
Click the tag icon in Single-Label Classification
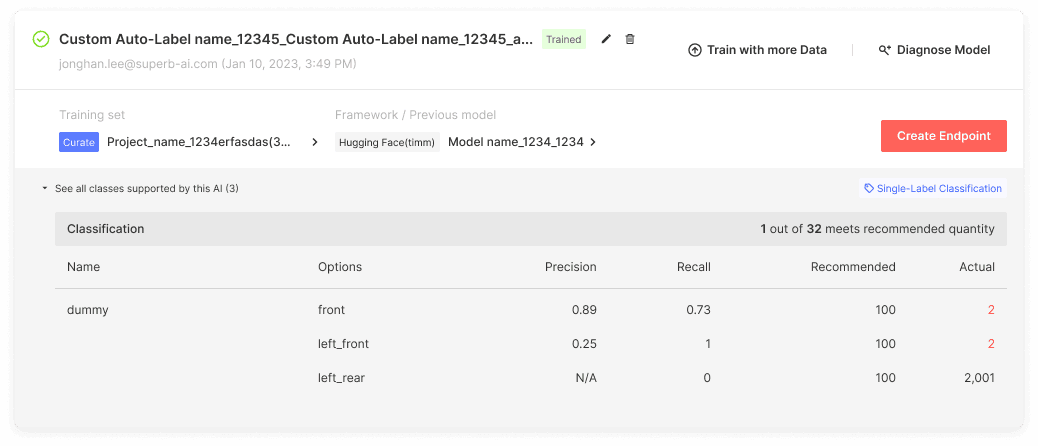(869, 189)
